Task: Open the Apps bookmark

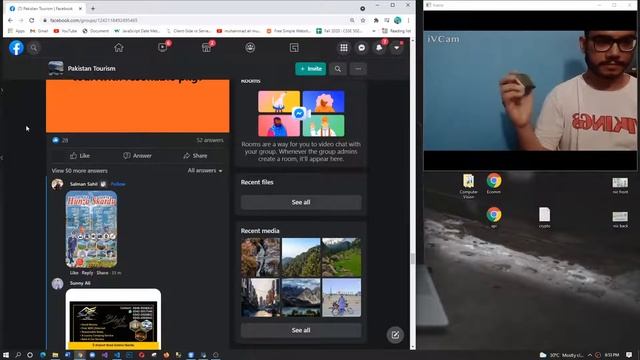Action: [16, 31]
